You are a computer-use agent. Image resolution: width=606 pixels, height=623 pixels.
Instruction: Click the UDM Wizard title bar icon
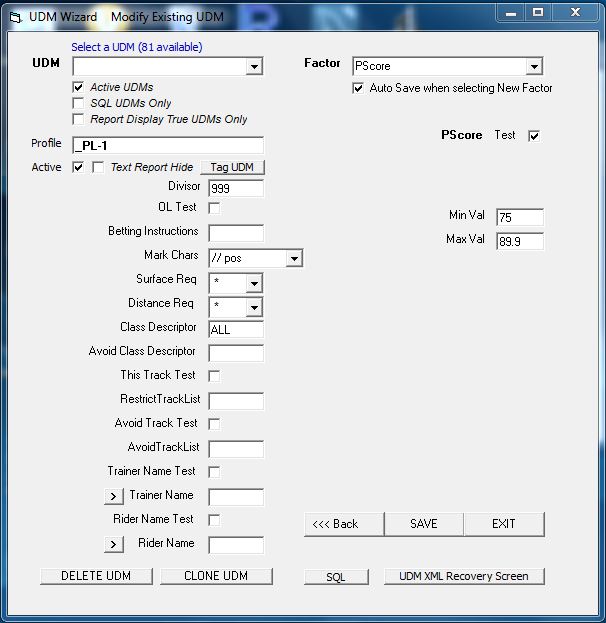pos(16,17)
